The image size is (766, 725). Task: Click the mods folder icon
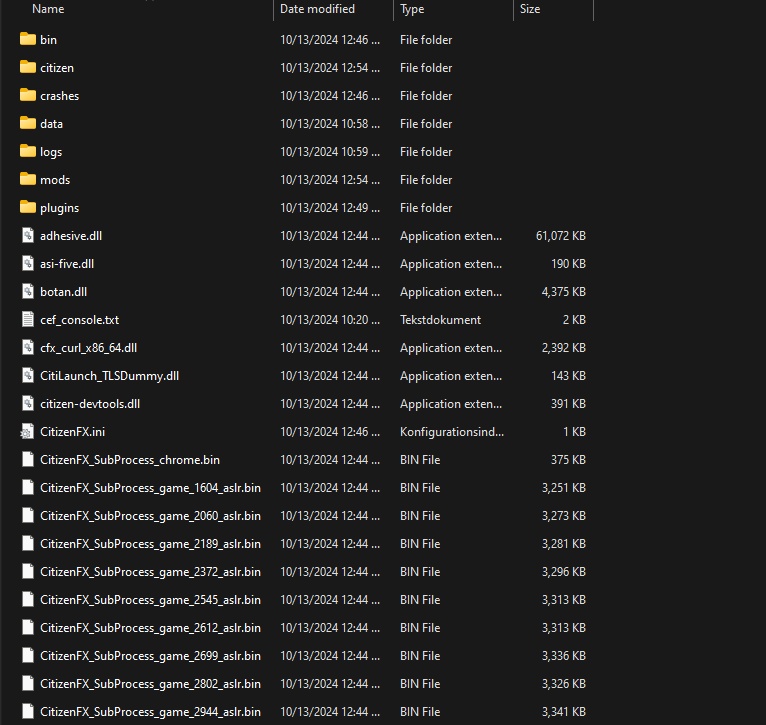[x=28, y=179]
